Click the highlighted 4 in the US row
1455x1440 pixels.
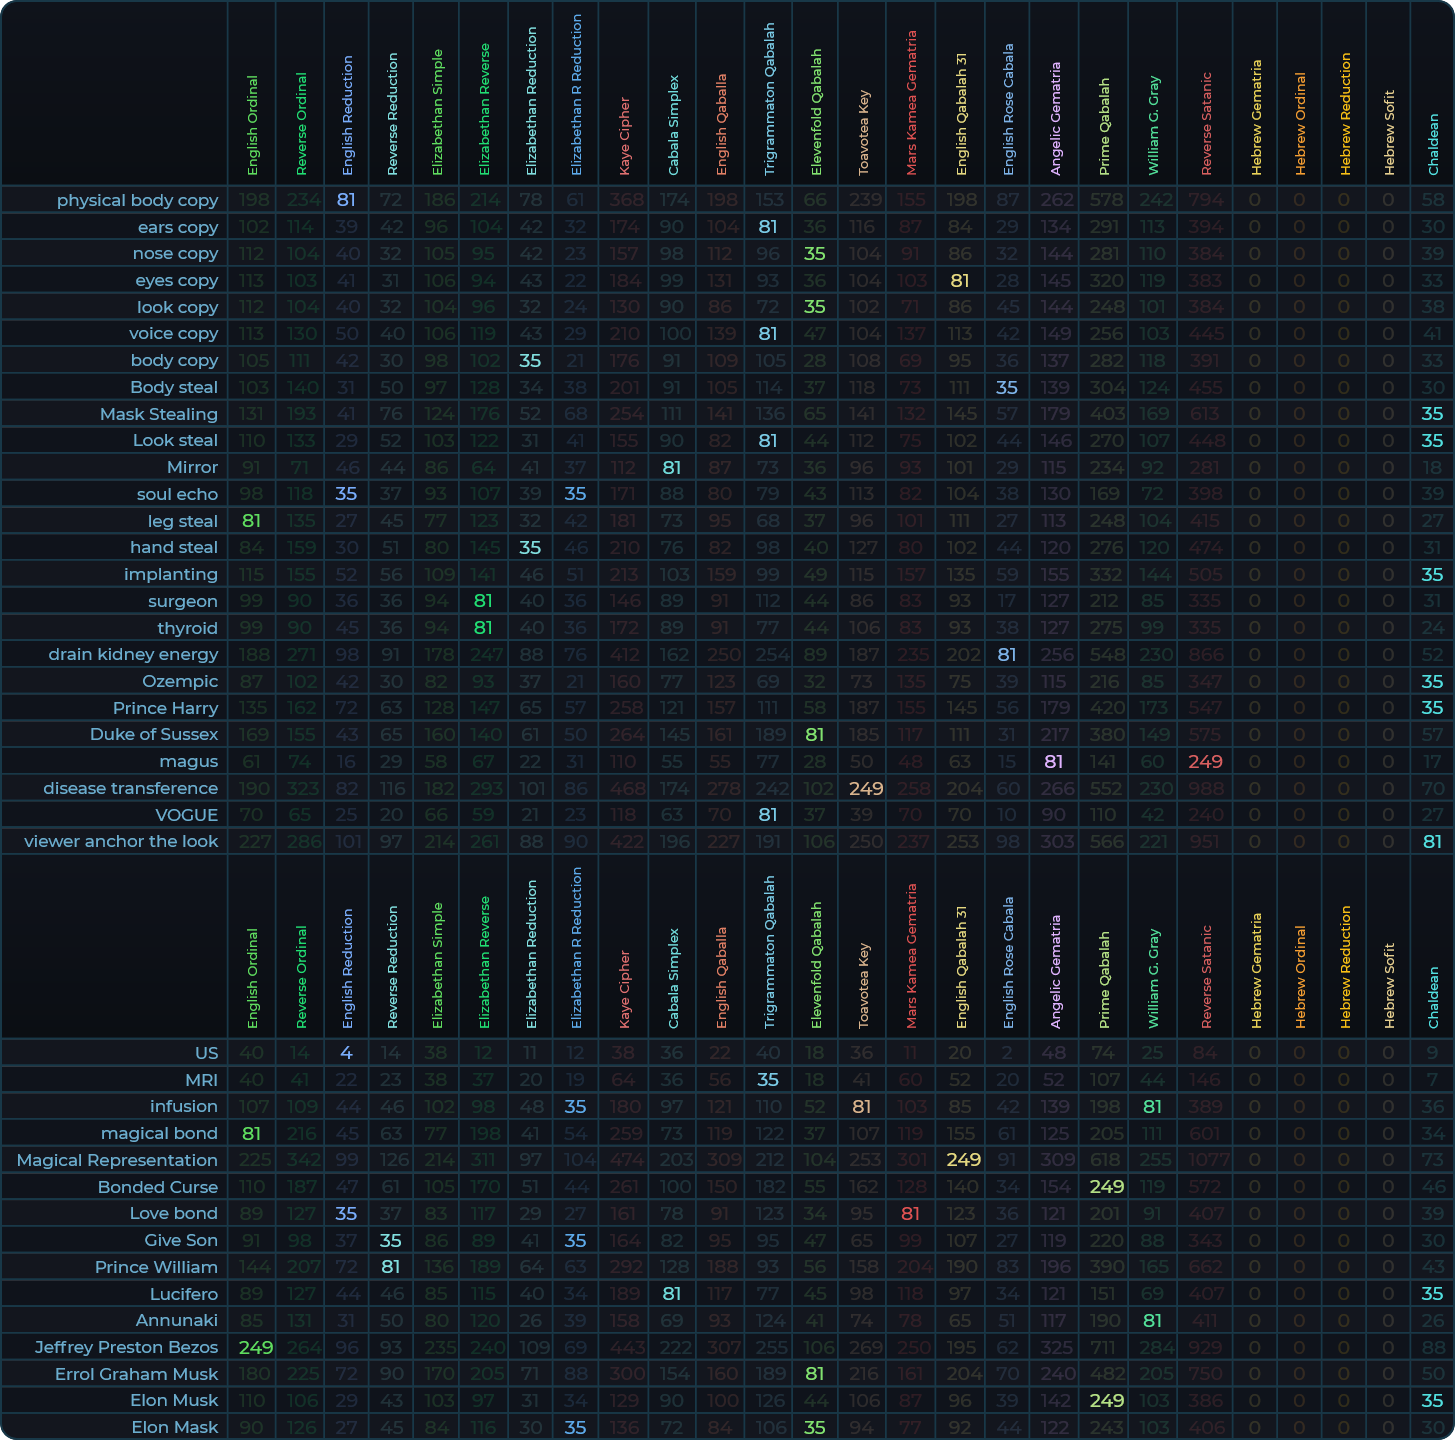(x=346, y=1053)
